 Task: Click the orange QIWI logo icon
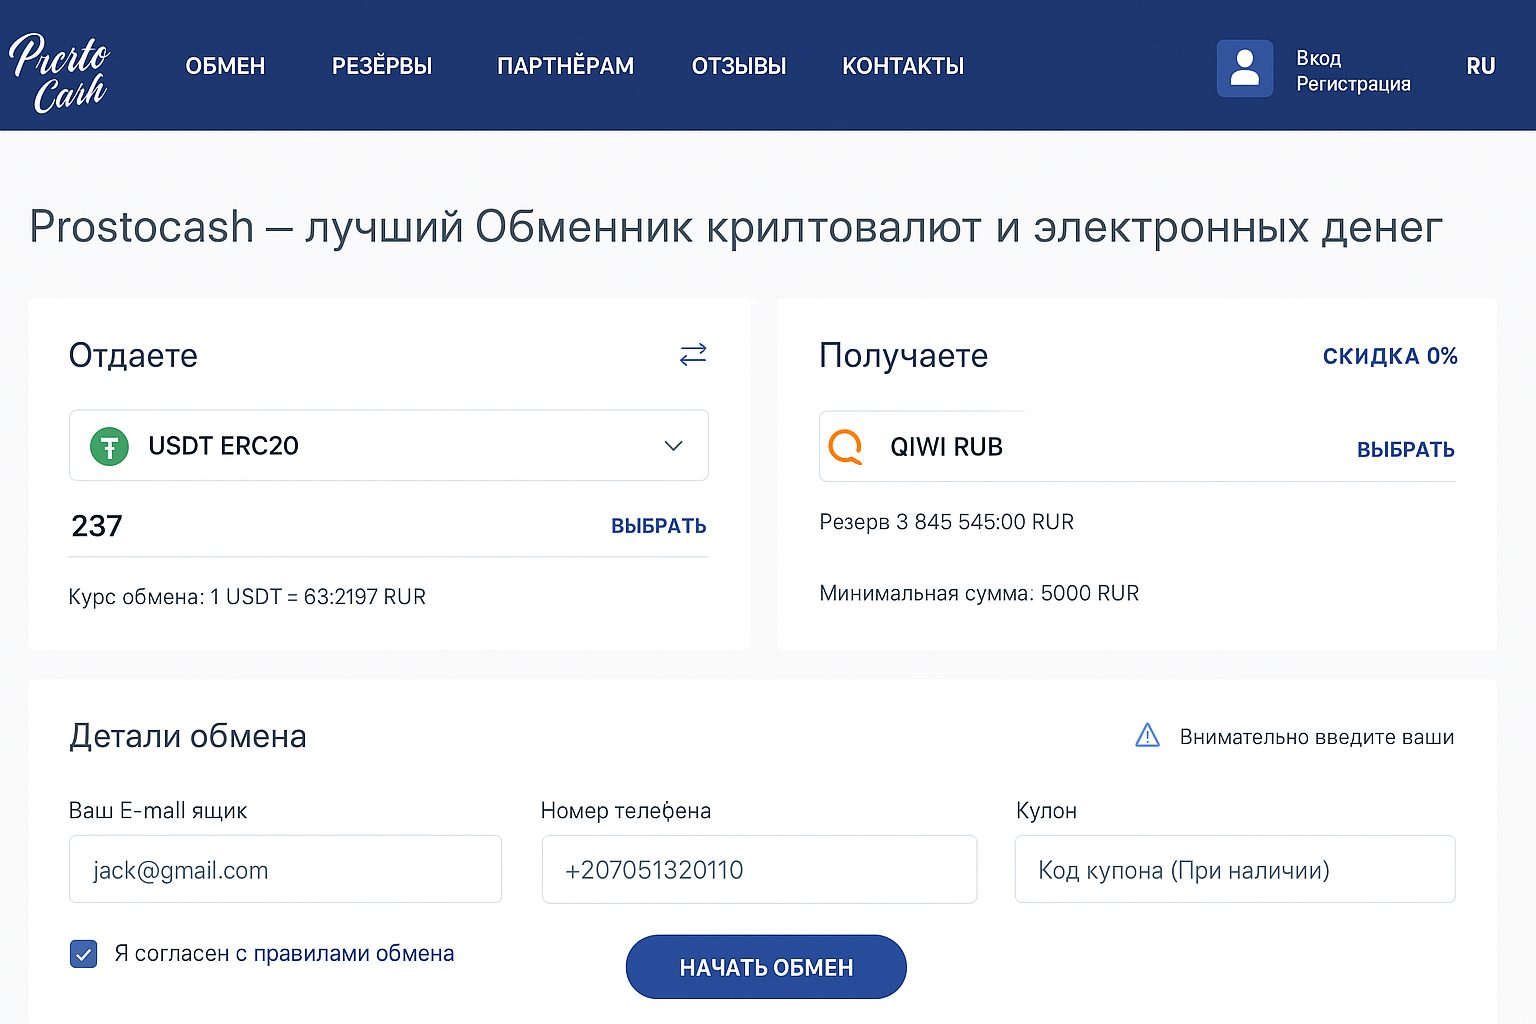pyautogui.click(x=846, y=446)
